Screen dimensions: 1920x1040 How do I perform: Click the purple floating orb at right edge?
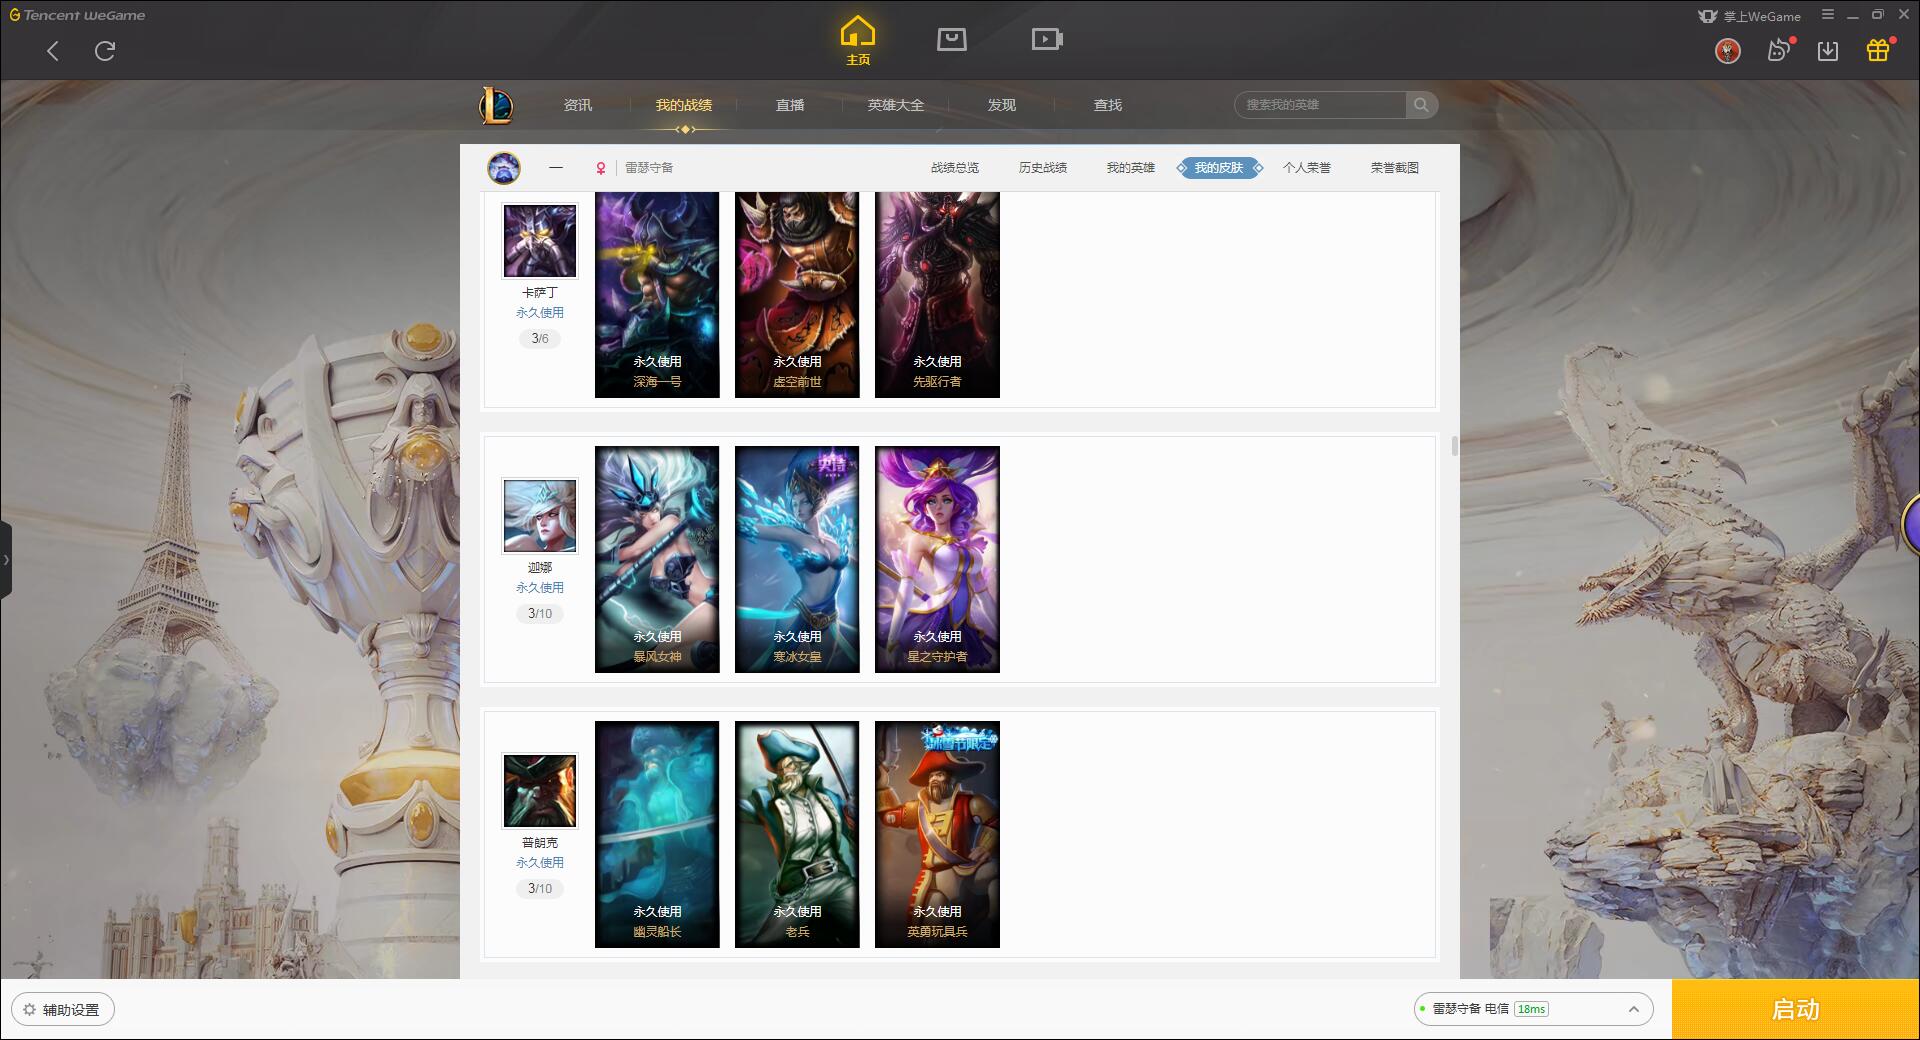[x=1911, y=523]
